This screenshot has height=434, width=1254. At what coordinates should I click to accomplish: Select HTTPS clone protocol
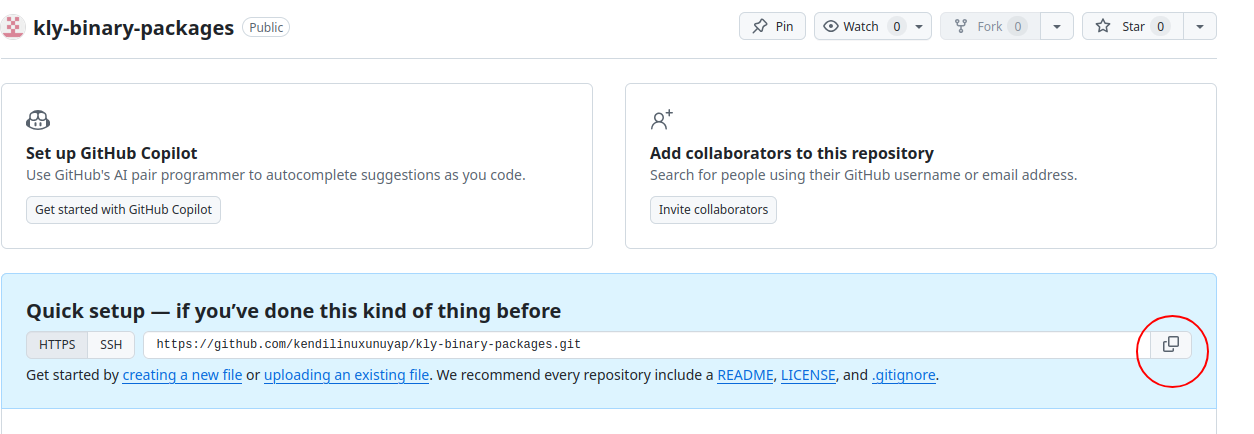[x=57, y=345]
